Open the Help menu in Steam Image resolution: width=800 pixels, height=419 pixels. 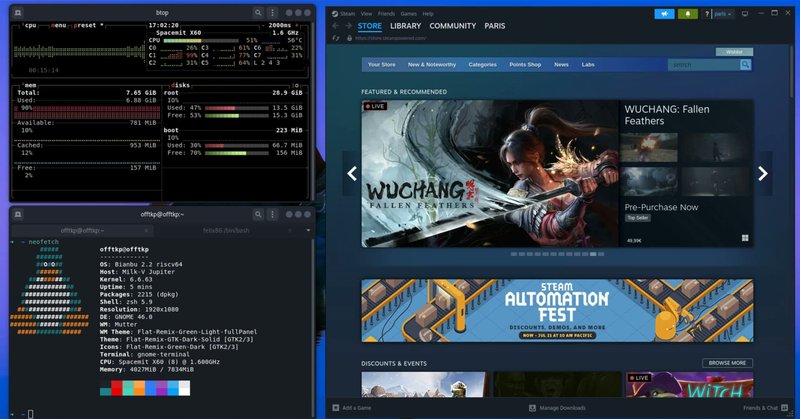[428, 14]
